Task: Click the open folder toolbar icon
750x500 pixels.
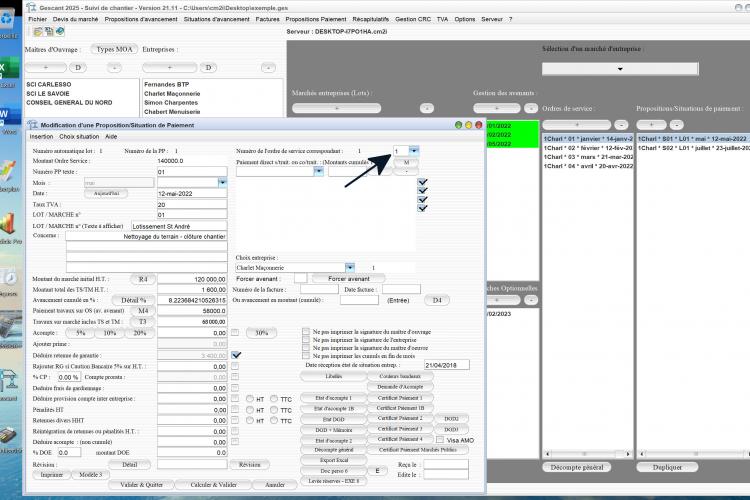Action: 38,32
